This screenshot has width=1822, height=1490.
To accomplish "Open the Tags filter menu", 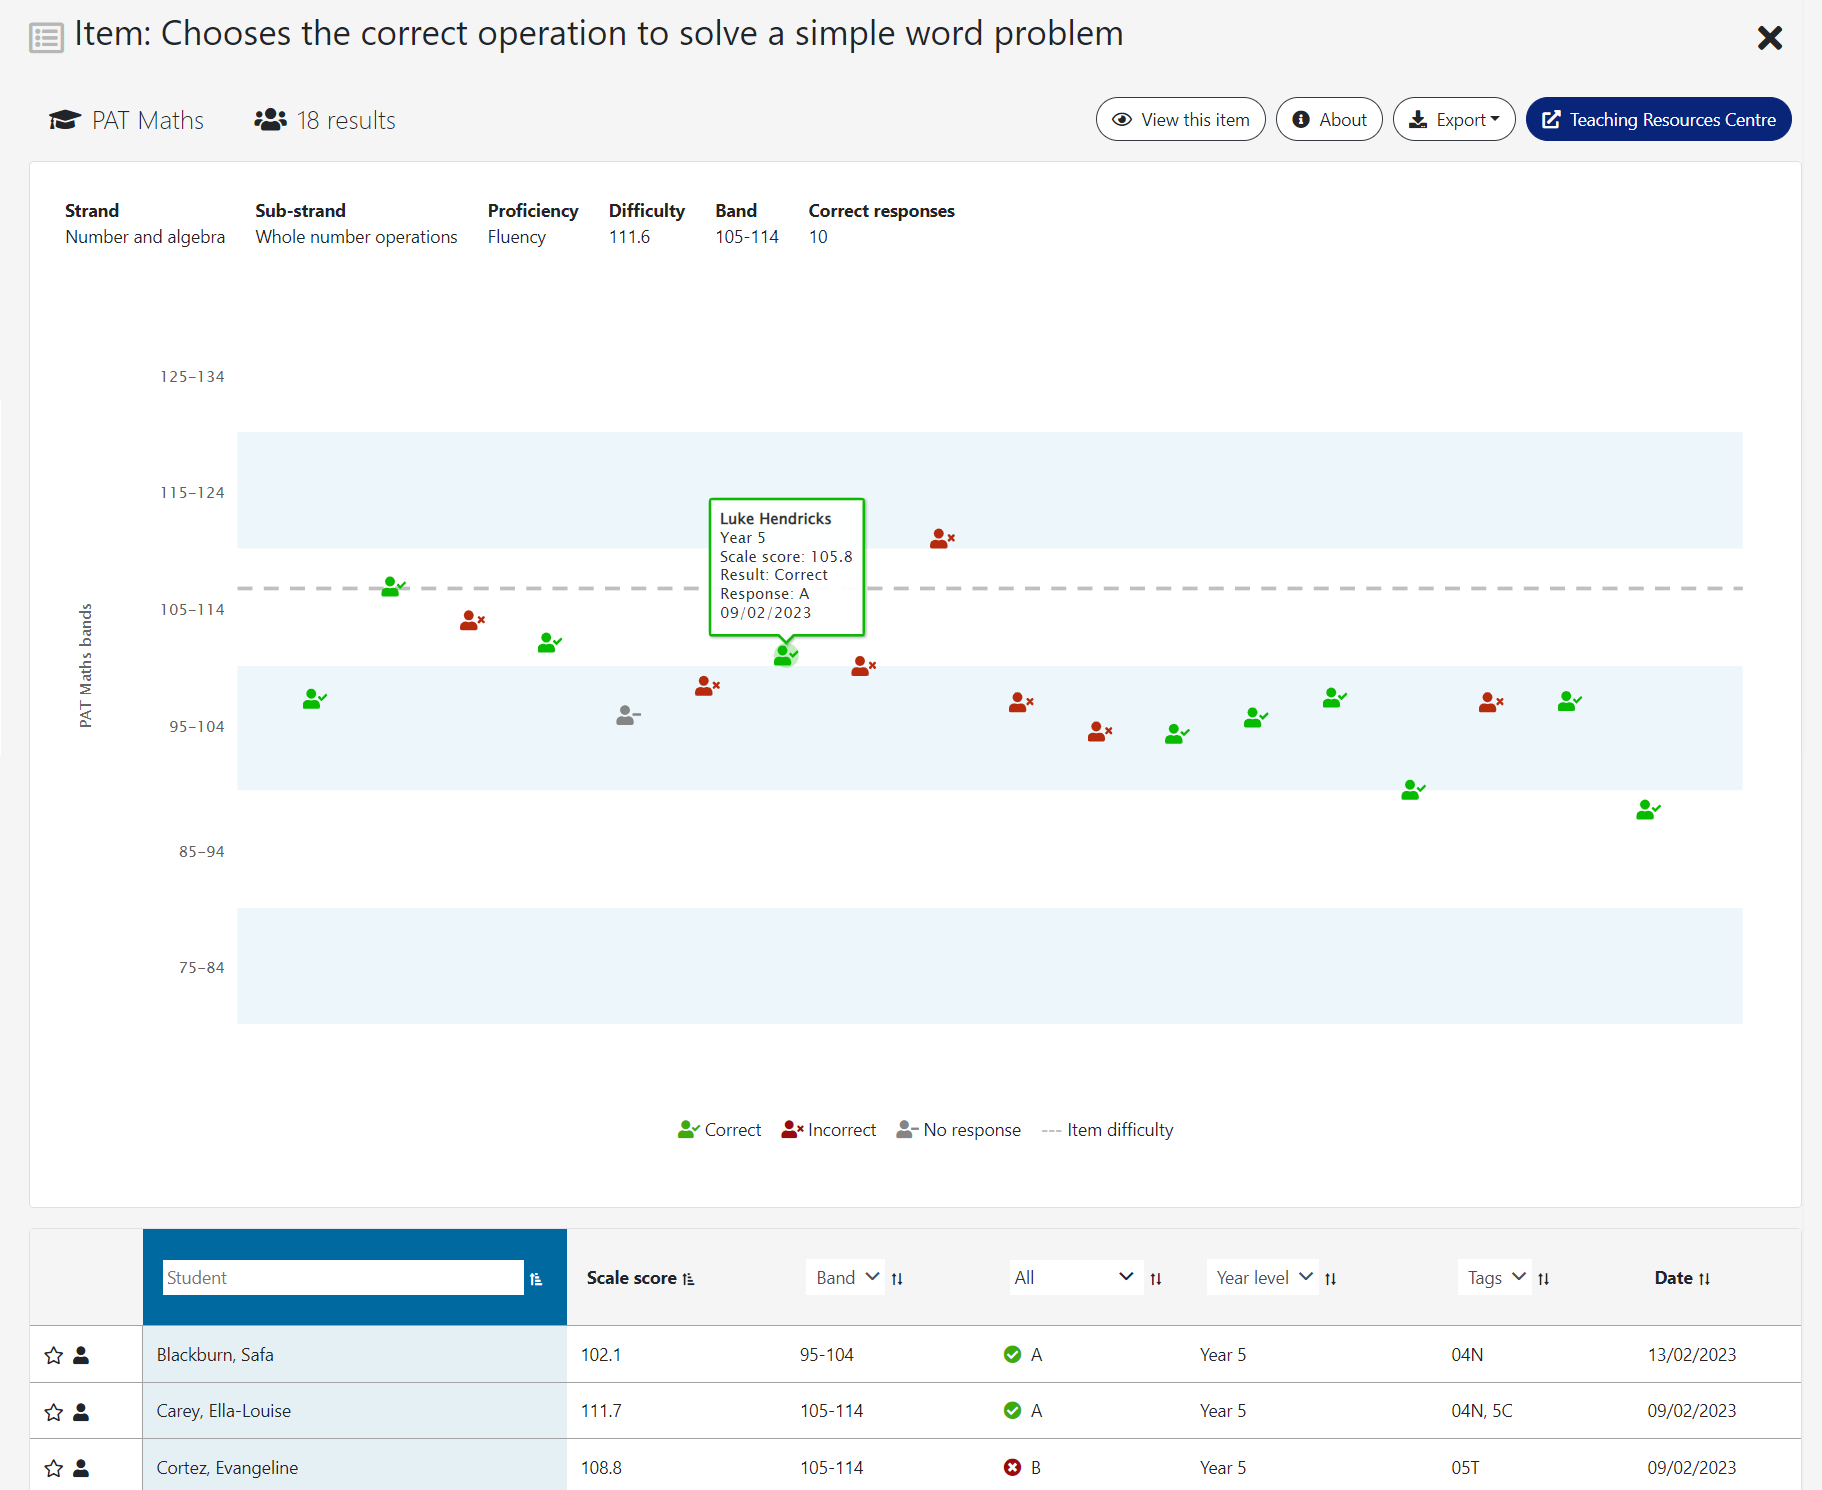I will tap(1495, 1277).
